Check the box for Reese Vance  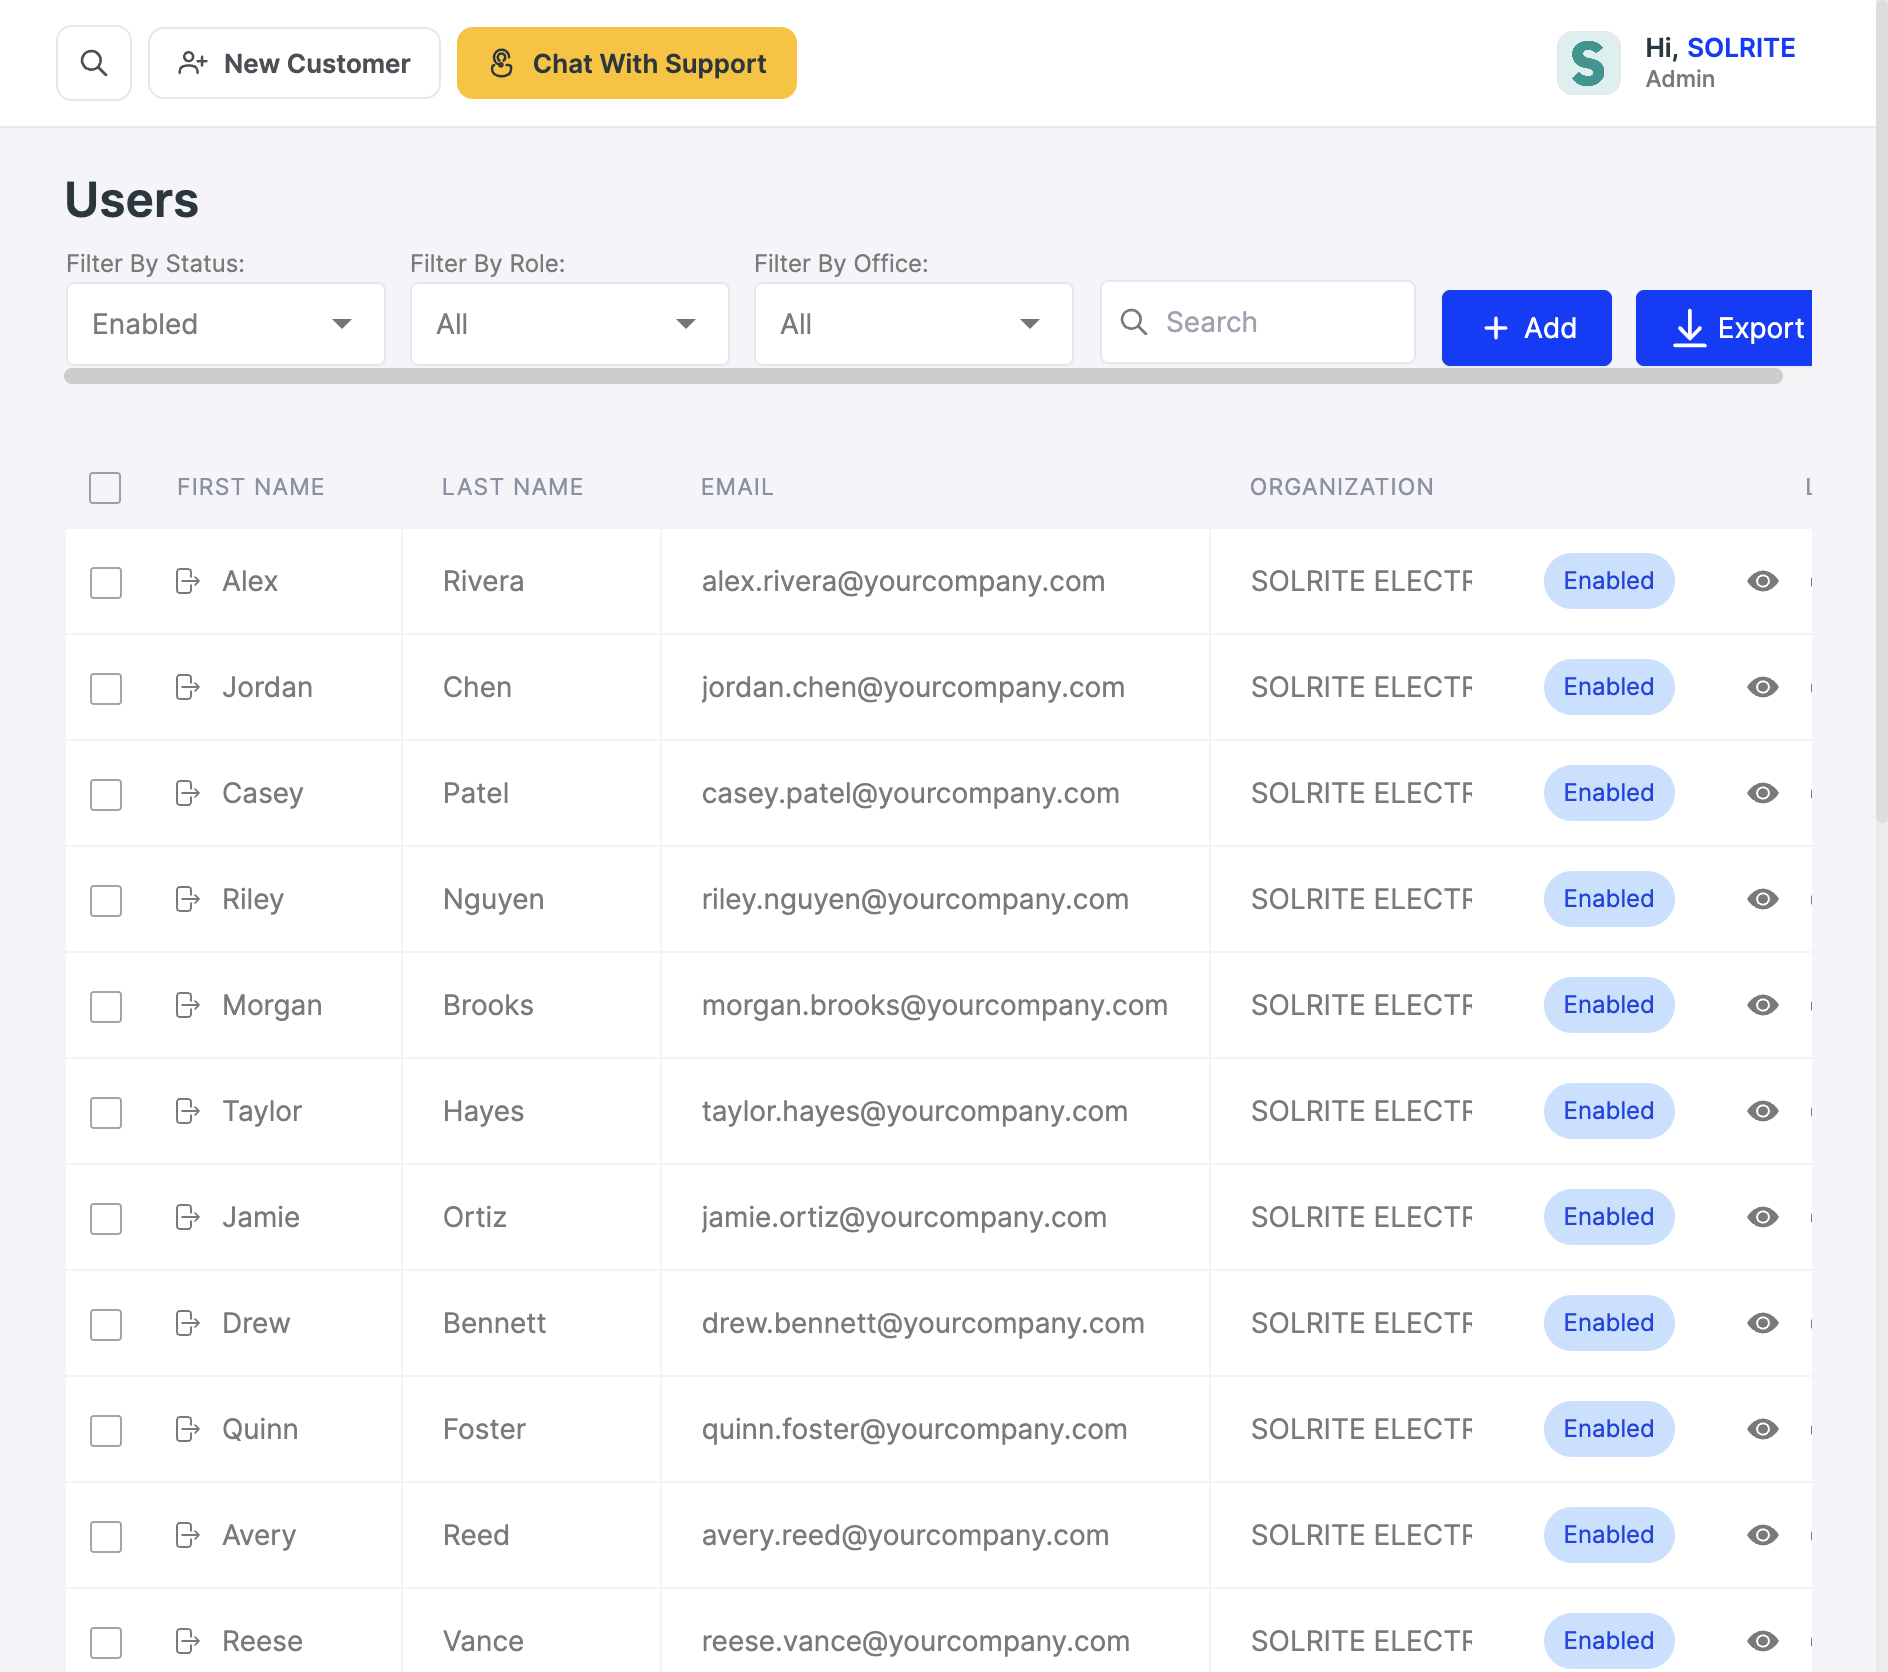(x=106, y=1643)
